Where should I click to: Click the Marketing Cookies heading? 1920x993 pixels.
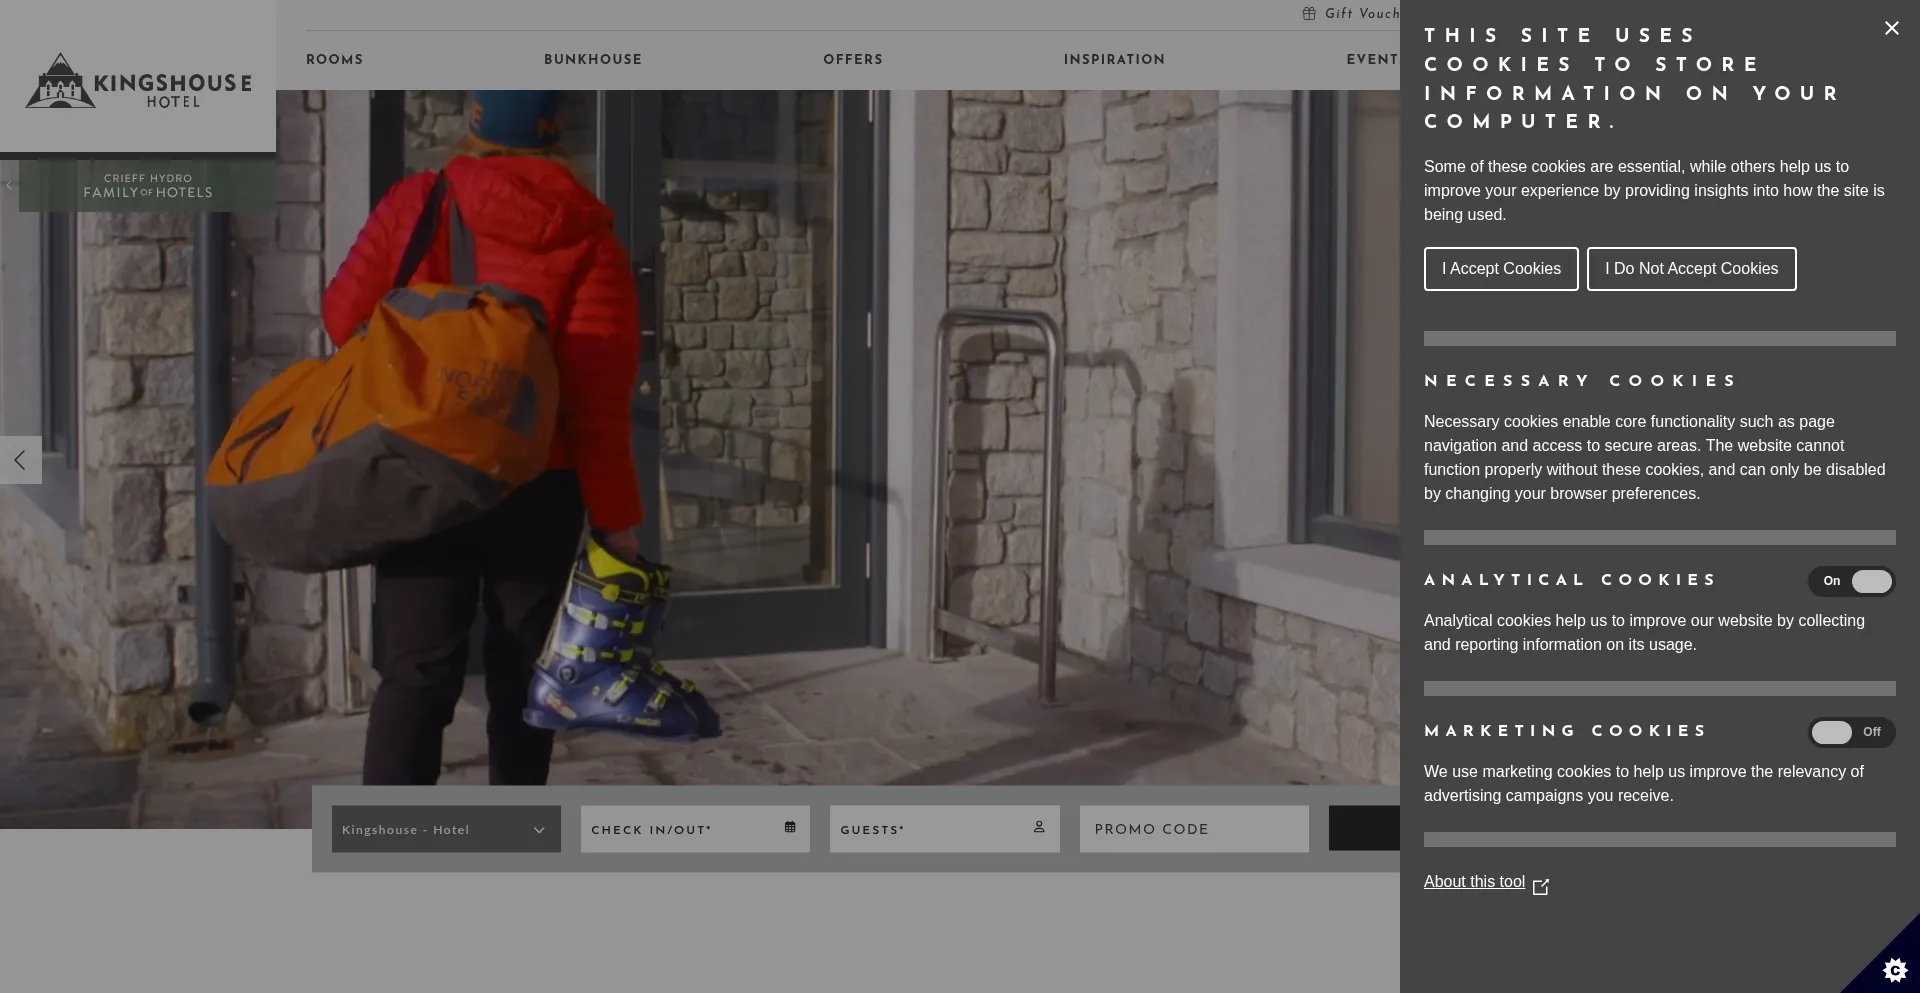(1565, 731)
